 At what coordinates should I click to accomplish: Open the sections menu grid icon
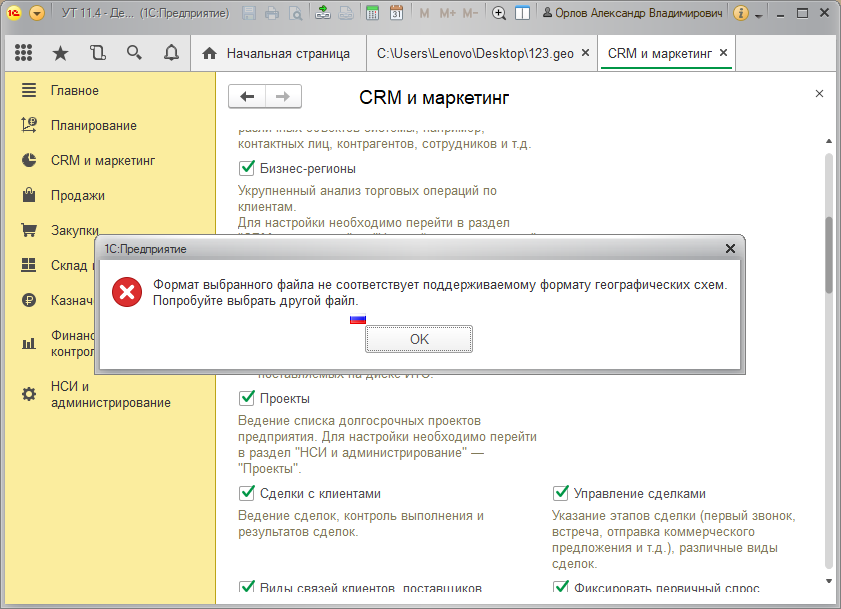coord(24,53)
